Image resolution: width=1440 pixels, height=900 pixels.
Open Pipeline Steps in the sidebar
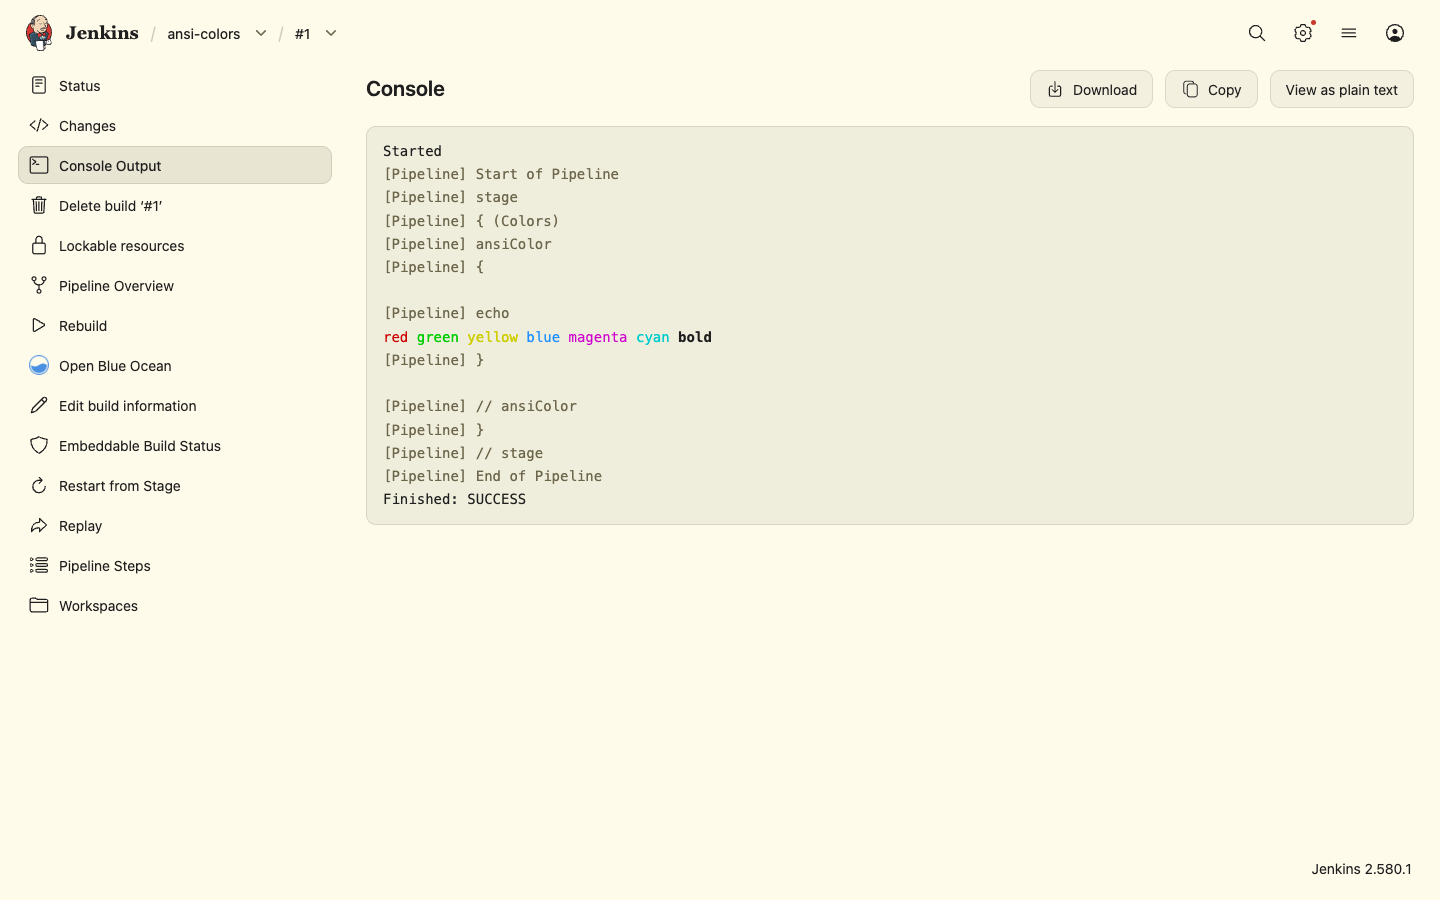[175, 565]
